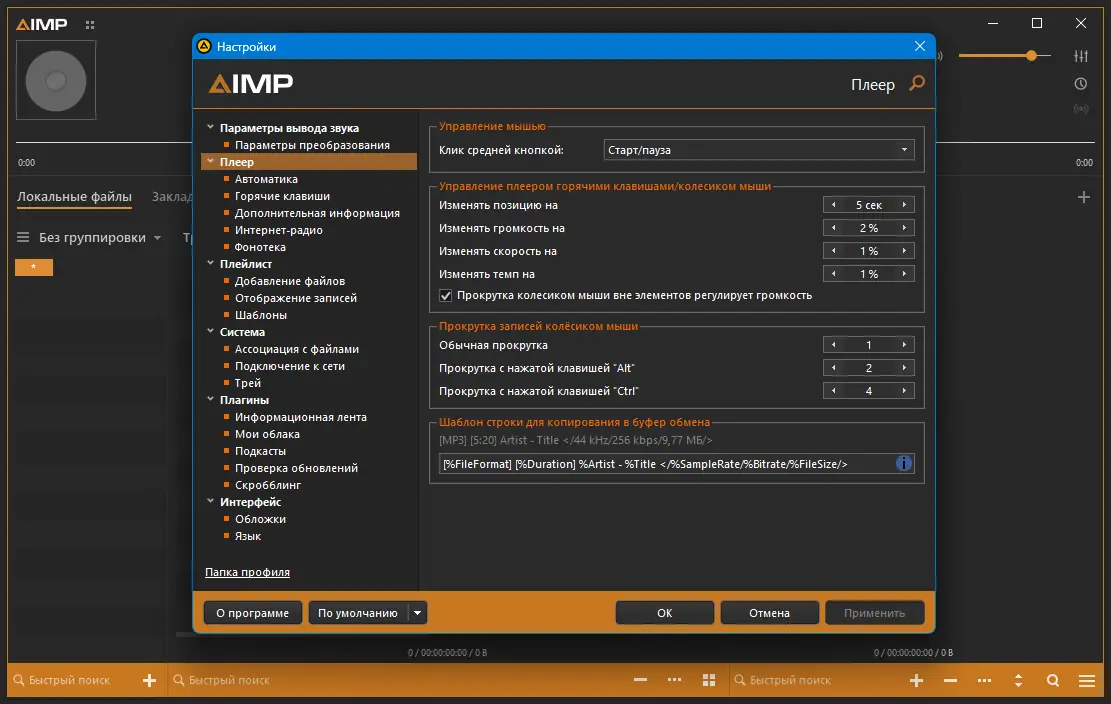Increase Изменять позицию на value
This screenshot has height=704, width=1111.
click(x=904, y=205)
